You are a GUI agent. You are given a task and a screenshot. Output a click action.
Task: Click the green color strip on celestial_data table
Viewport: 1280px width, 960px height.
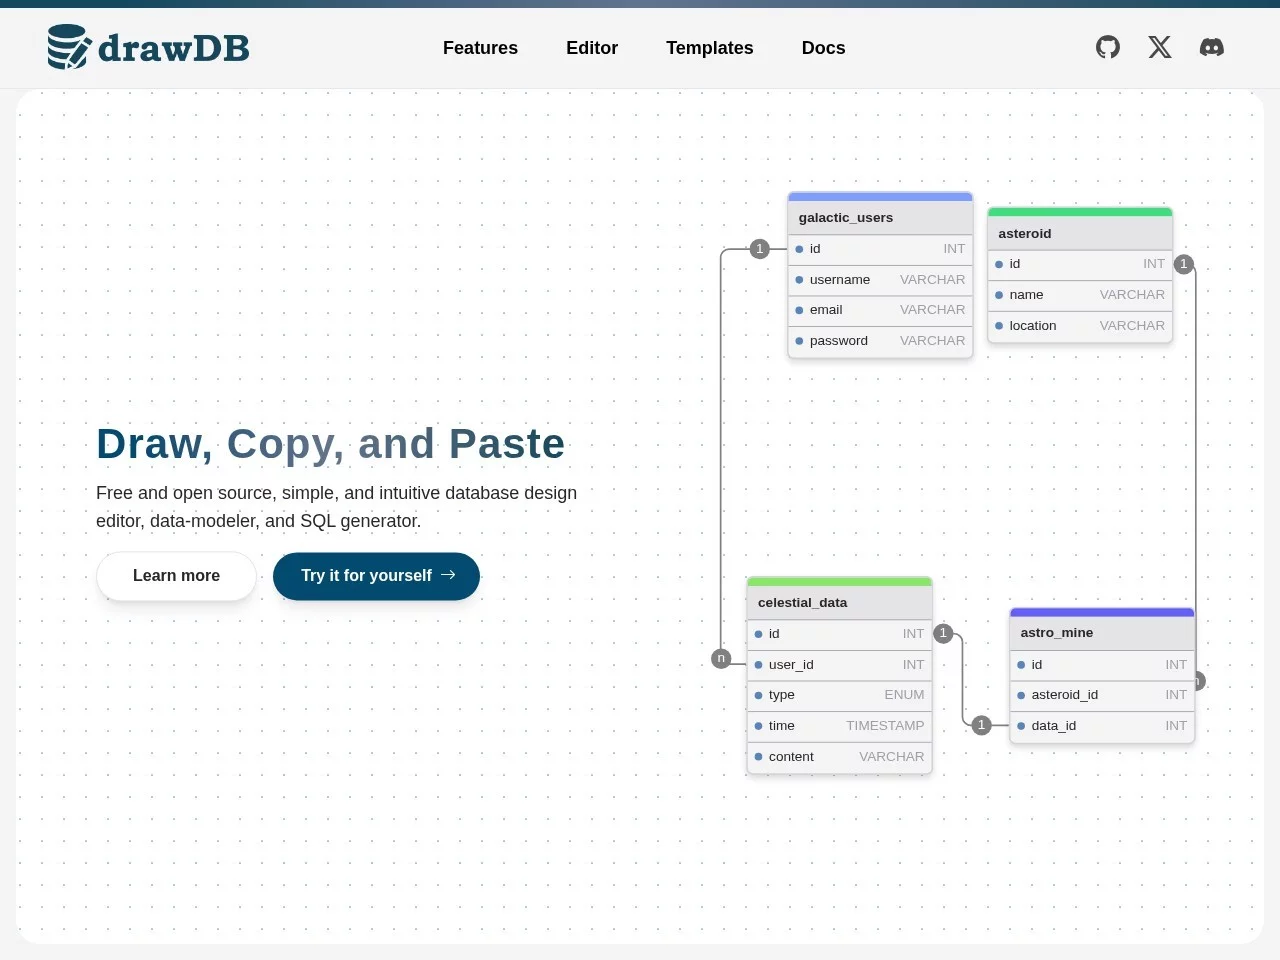pyautogui.click(x=839, y=580)
